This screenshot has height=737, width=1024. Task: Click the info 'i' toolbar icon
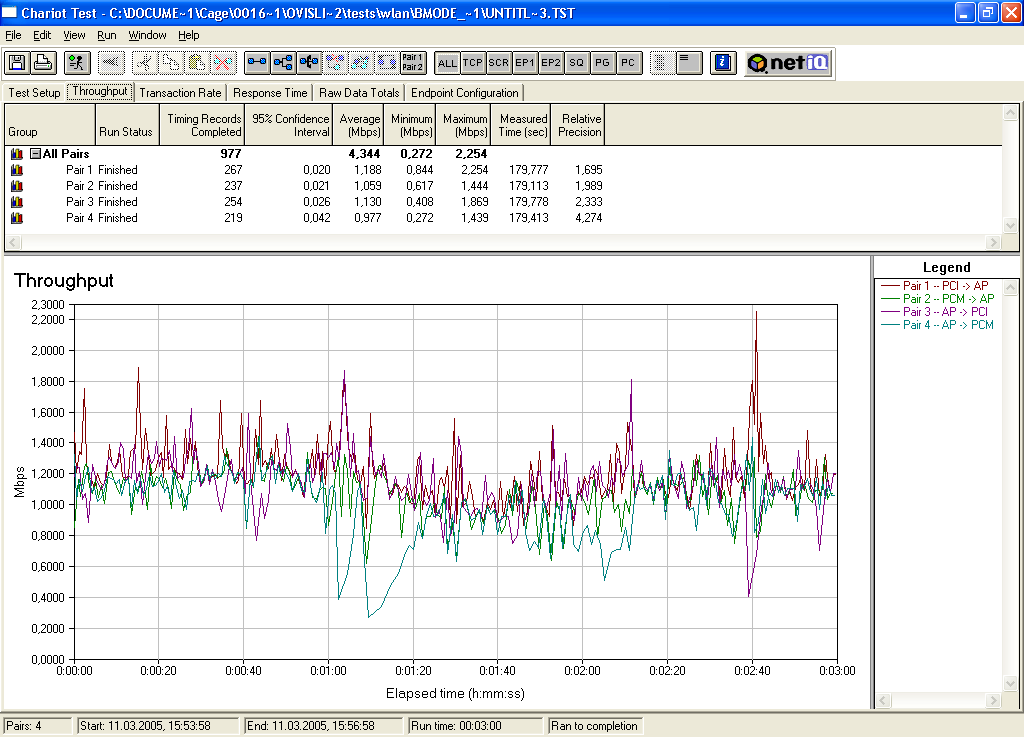tap(722, 63)
